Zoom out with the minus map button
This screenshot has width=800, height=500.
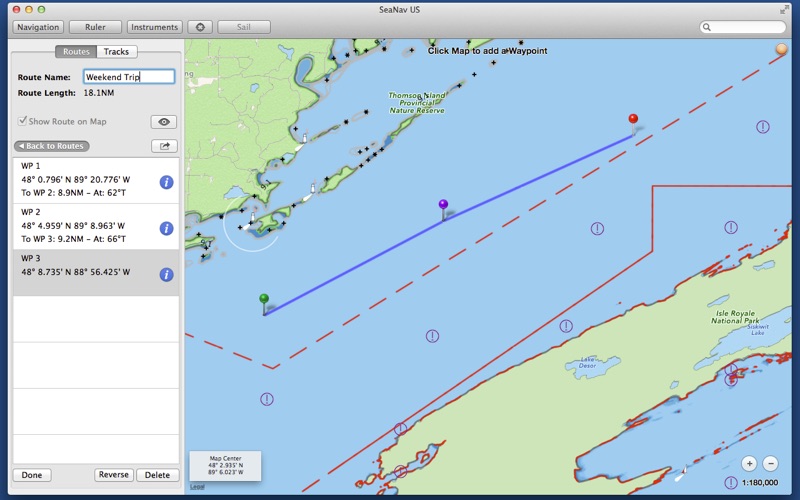770,463
